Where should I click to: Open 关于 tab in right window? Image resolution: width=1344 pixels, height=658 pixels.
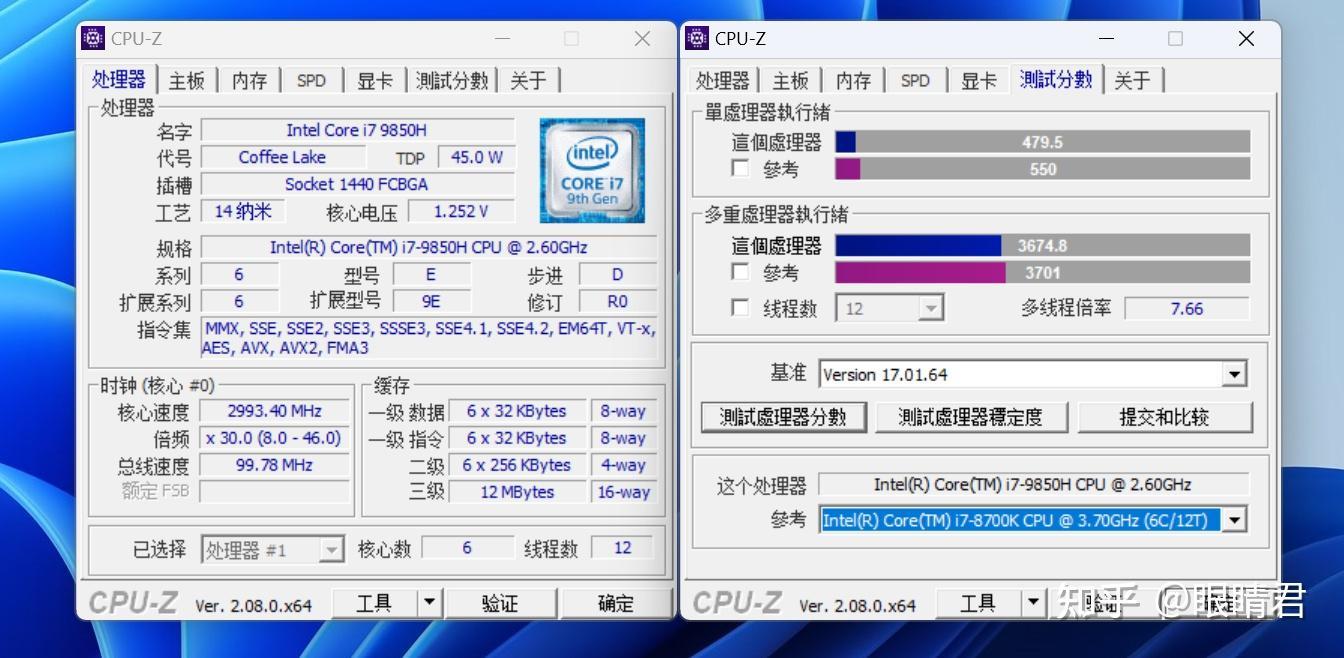(x=1132, y=81)
